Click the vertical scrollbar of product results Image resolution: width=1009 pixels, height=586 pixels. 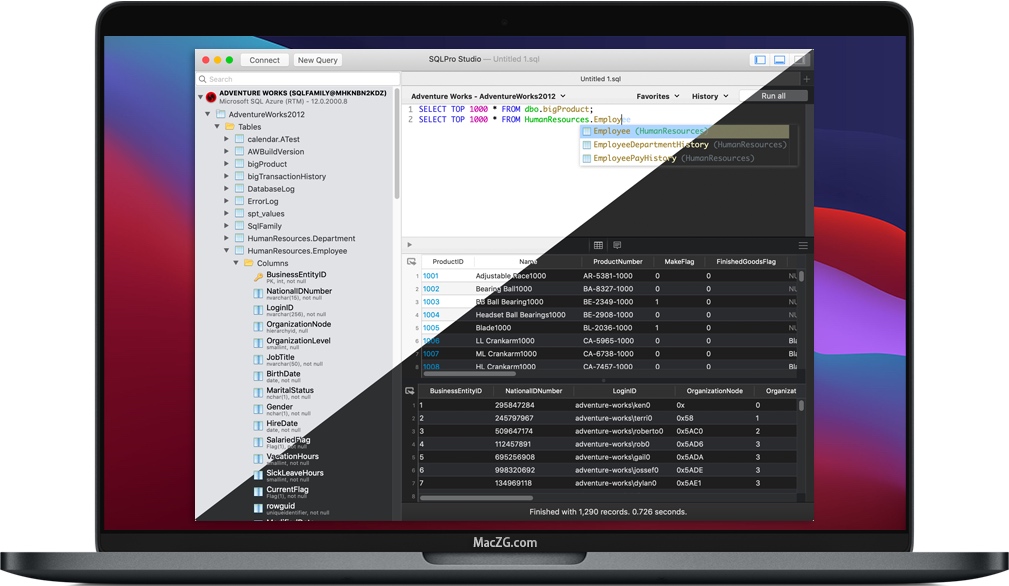801,277
